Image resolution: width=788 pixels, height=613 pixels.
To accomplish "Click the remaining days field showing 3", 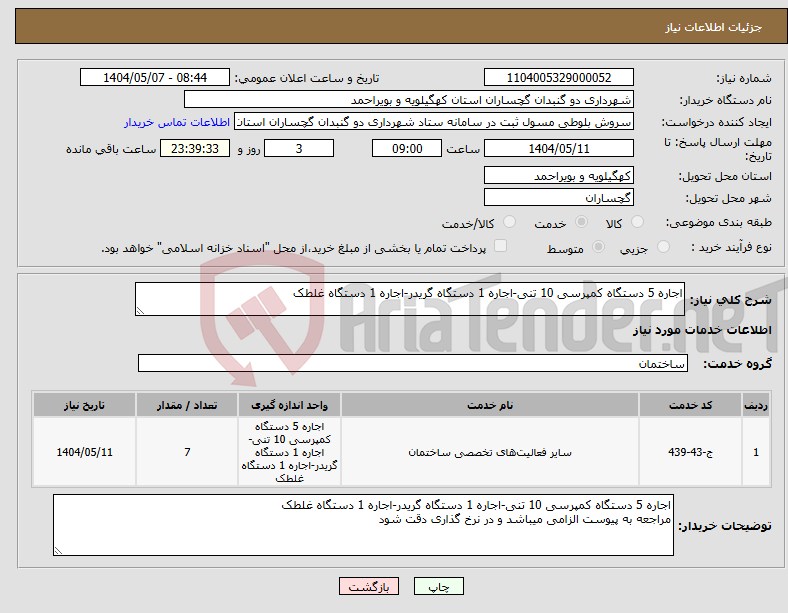I will 299,148.
